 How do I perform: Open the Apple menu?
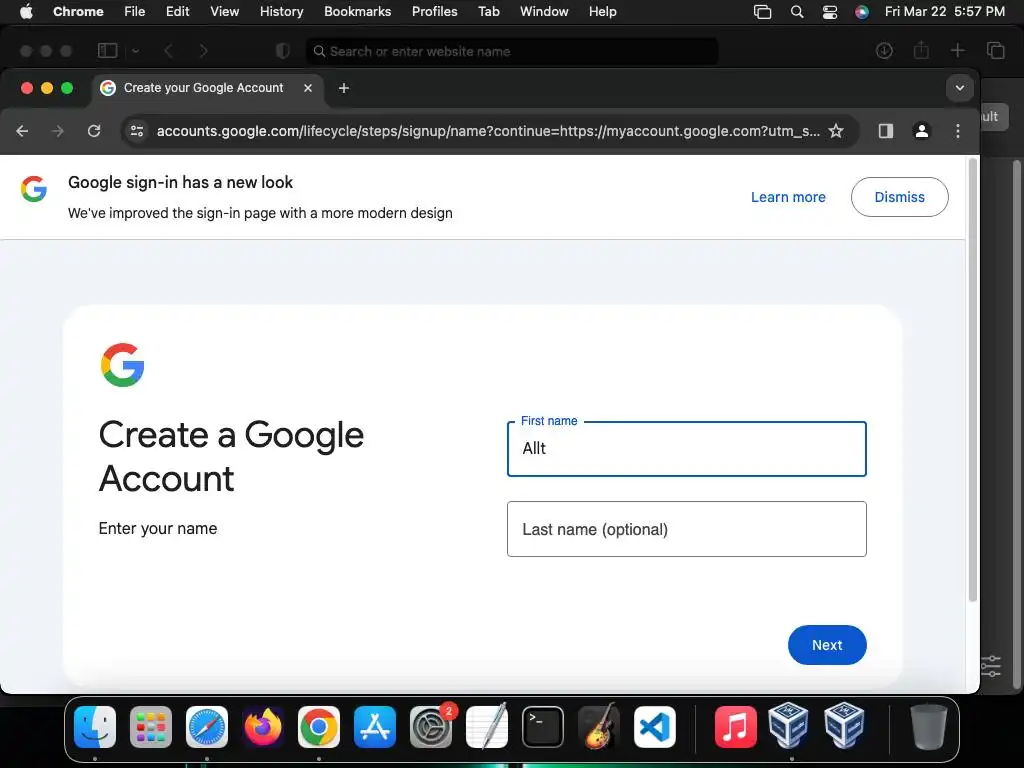point(26,12)
